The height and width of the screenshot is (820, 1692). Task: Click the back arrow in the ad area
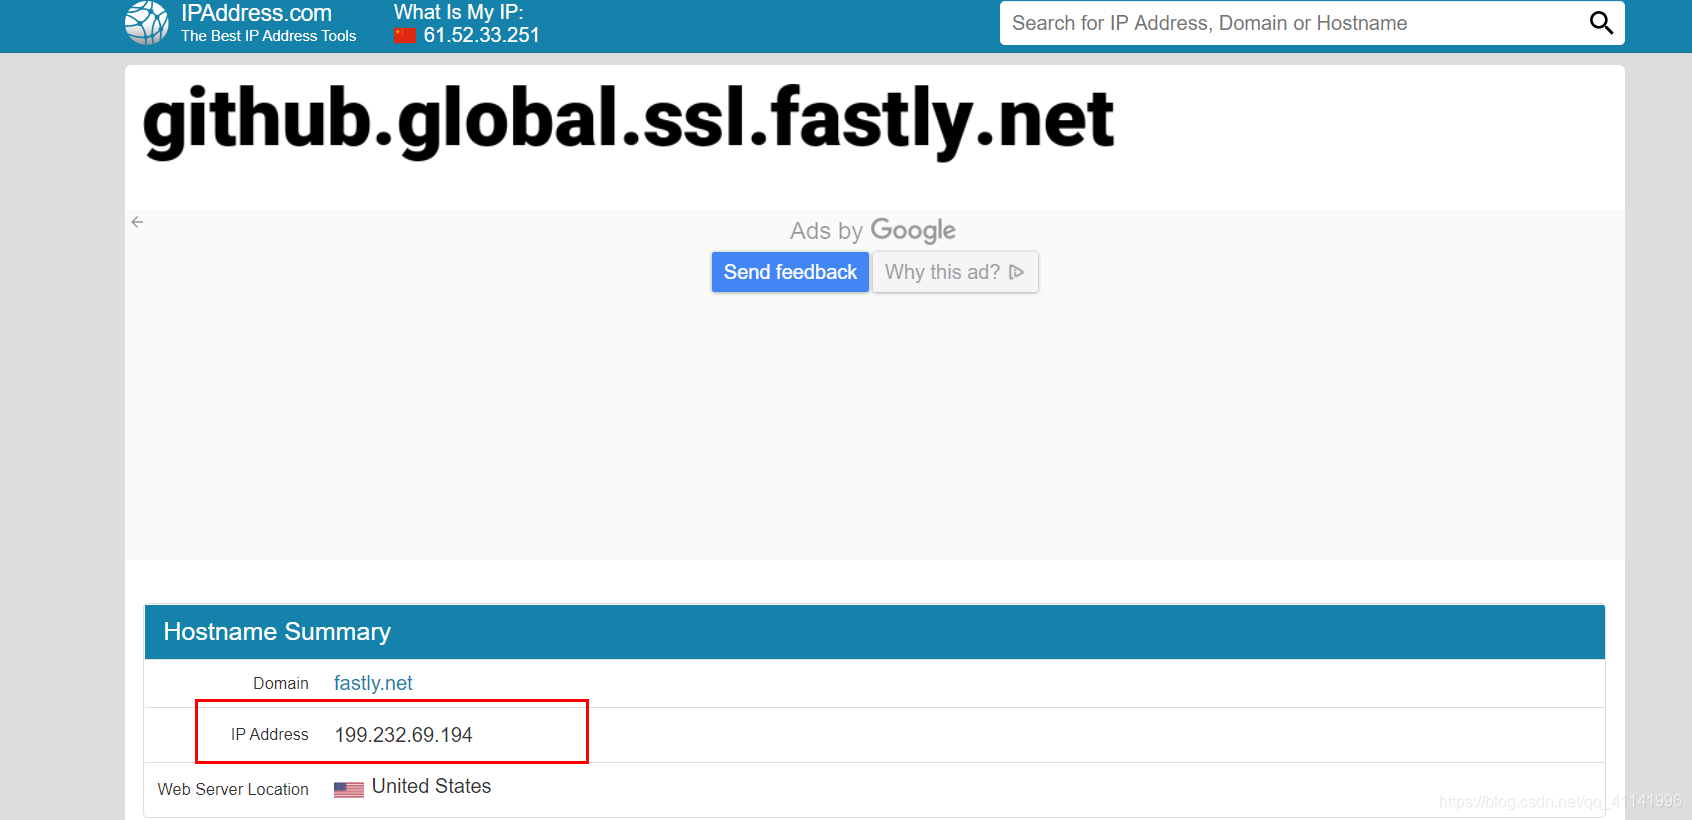pos(137,222)
